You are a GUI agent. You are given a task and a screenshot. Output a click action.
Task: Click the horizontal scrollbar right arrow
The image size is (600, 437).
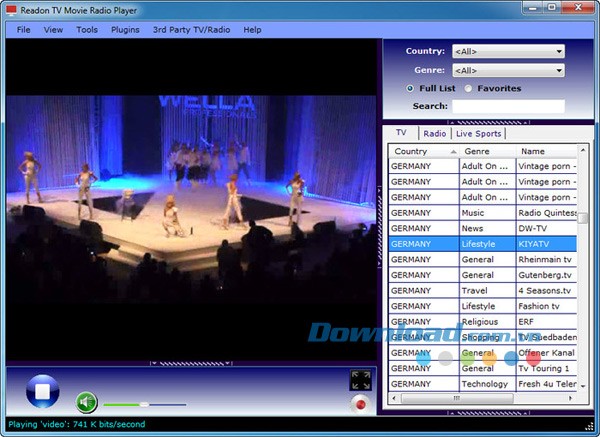tap(571, 398)
